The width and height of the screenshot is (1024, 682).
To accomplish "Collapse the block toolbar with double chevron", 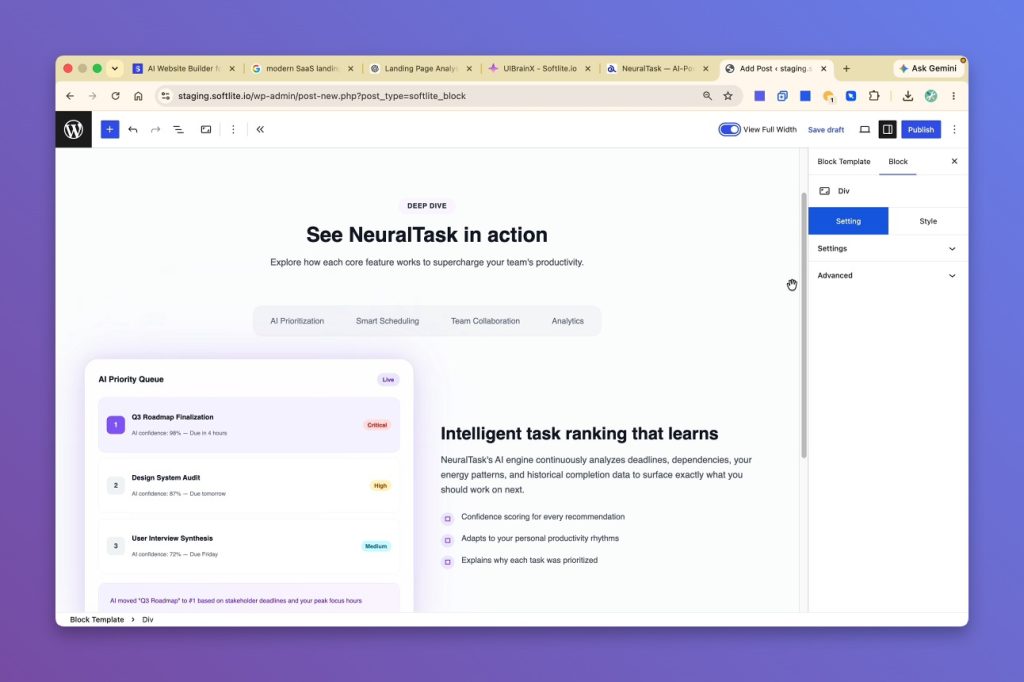I will (x=260, y=129).
